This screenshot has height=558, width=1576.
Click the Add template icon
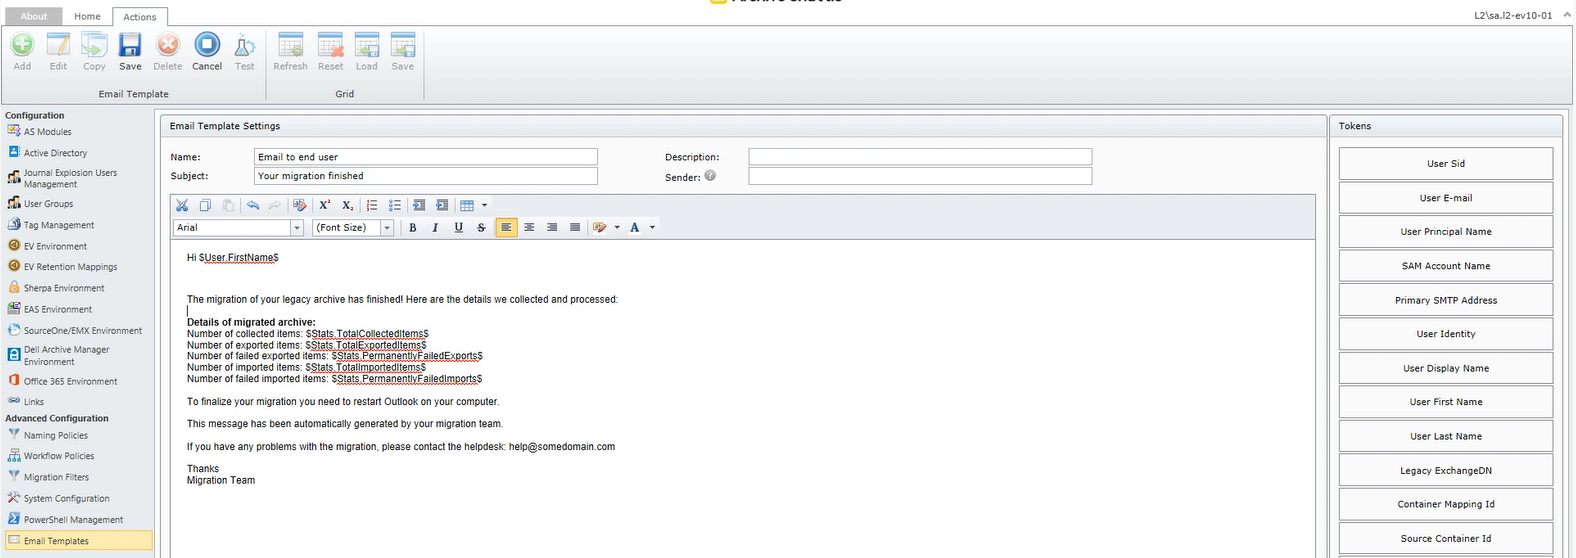pos(22,45)
